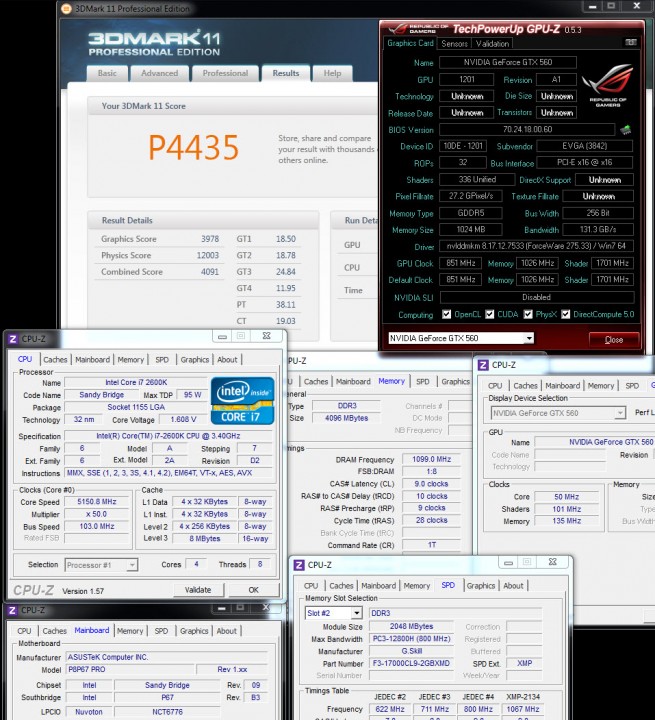655x720 pixels.
Task: Select SPD tab in the CPU-Z SPD window
Action: pos(448,585)
